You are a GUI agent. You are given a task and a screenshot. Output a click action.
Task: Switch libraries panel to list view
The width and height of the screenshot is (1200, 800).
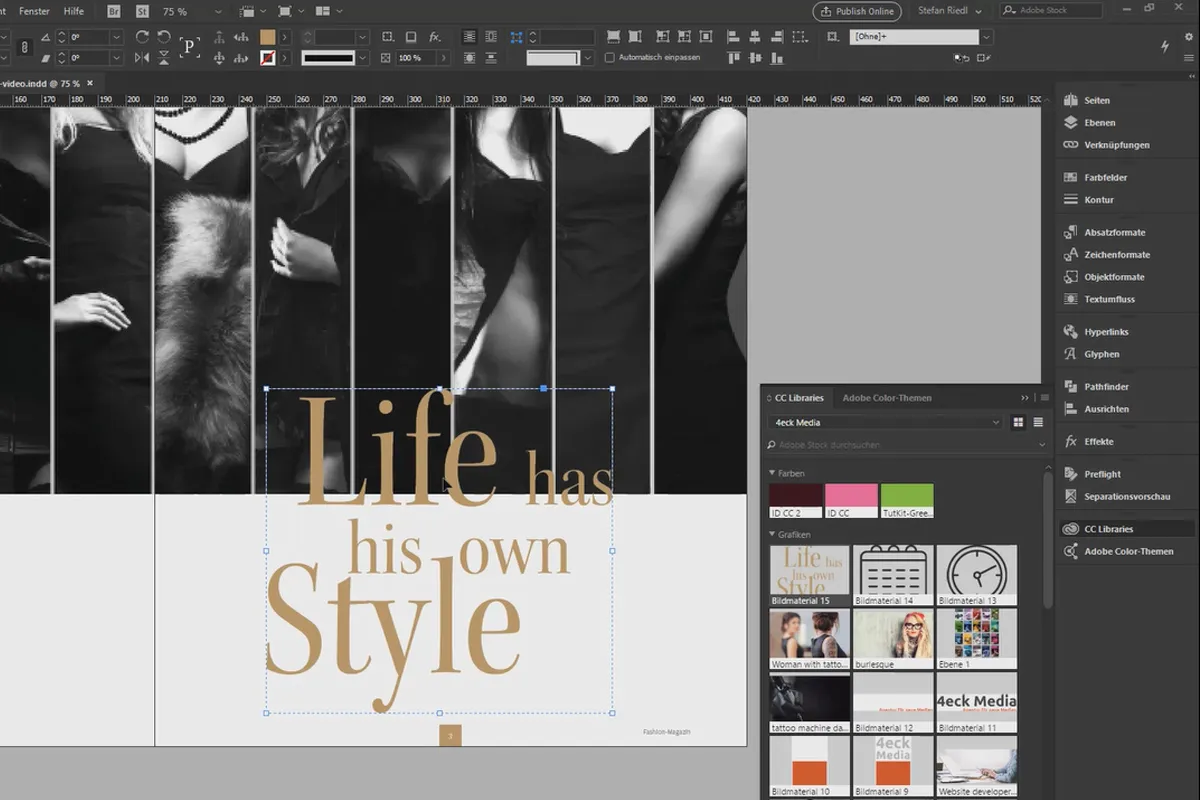coord(1038,422)
